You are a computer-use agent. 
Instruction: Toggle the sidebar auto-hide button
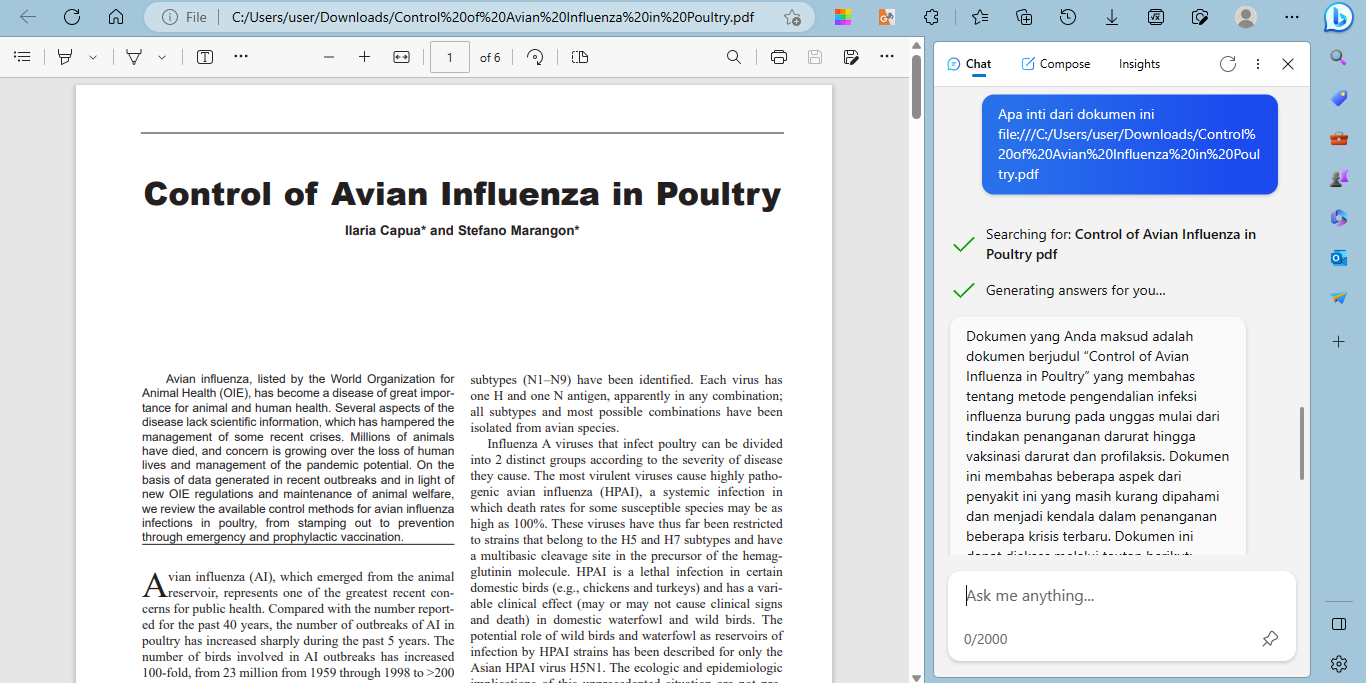pyautogui.click(x=1339, y=624)
